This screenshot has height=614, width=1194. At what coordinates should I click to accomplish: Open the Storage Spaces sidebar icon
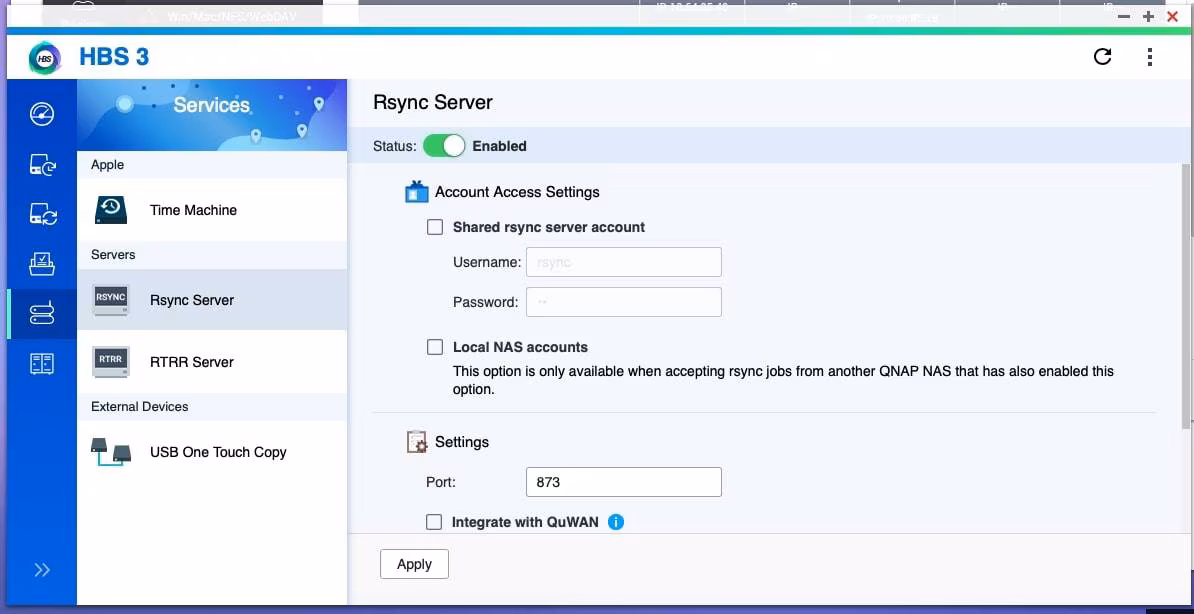click(42, 363)
